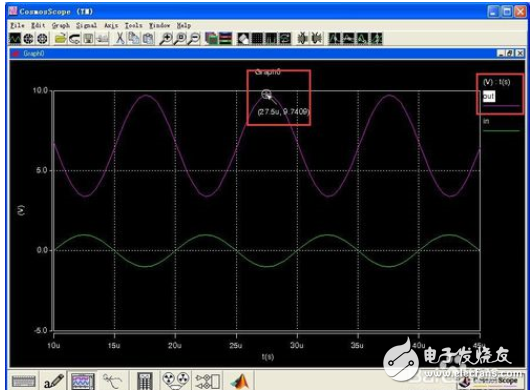Click the save disk toolbar icon
The image size is (531, 390).
pos(88,39)
